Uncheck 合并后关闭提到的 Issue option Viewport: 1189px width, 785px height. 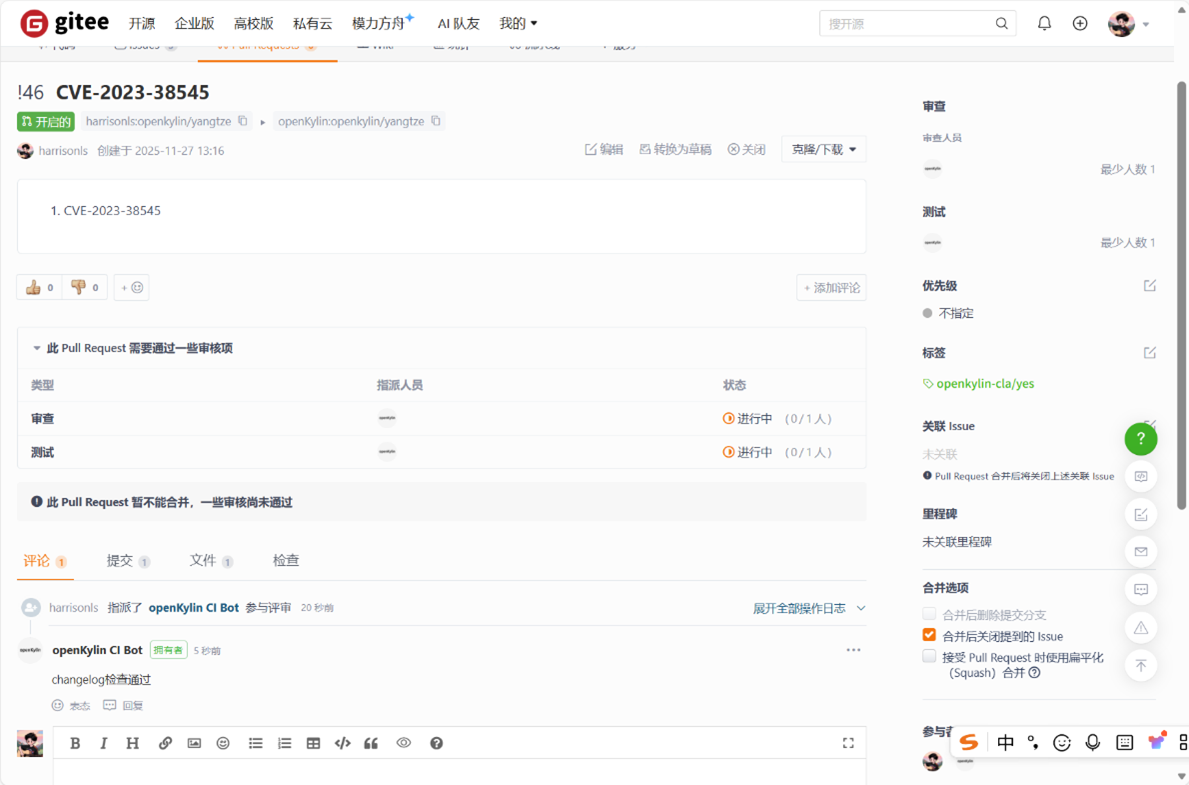pos(928,636)
